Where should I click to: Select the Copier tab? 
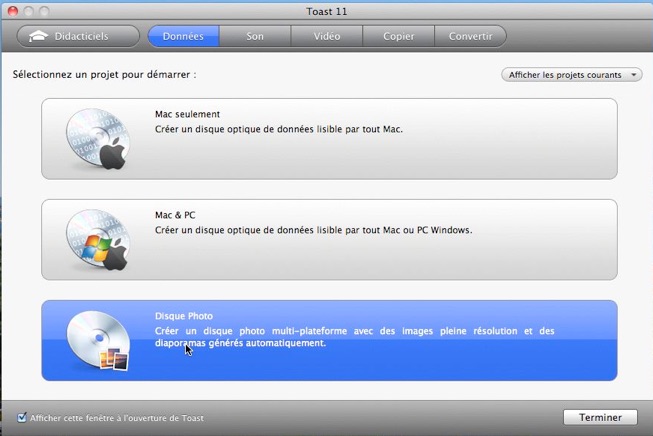click(x=399, y=36)
